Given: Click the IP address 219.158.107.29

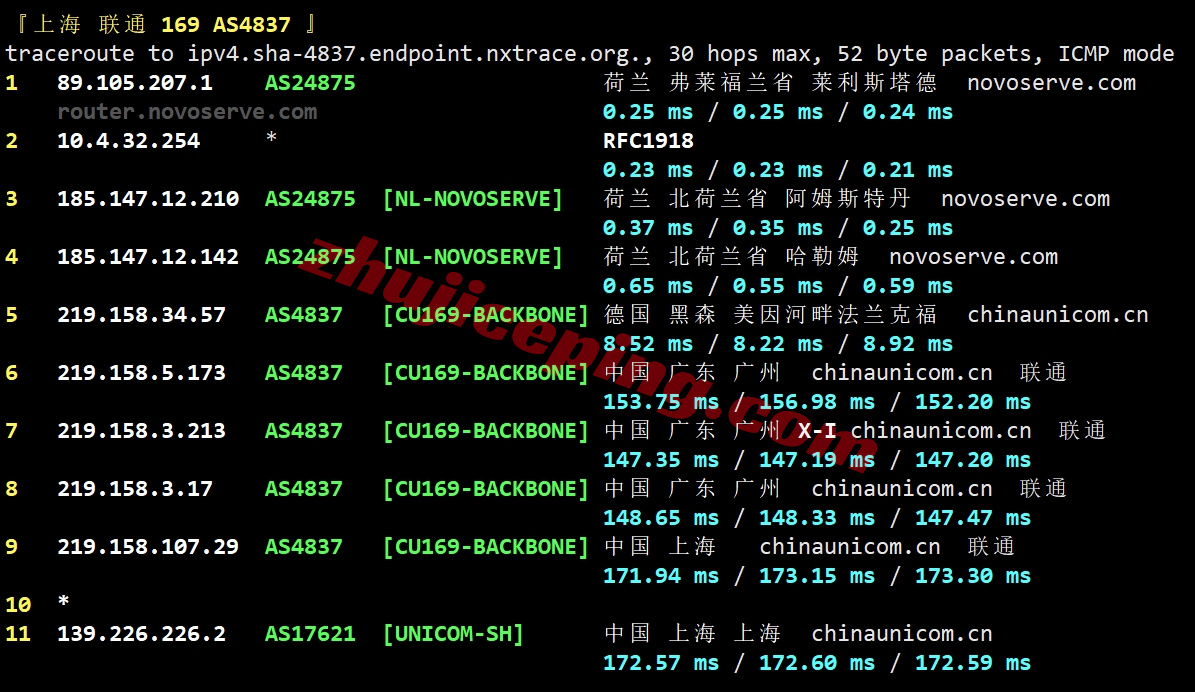Looking at the screenshot, I should pyautogui.click(x=148, y=546).
